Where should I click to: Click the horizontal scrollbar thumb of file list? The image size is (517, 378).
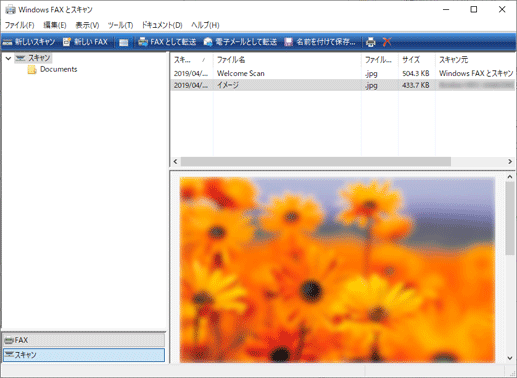(x=316, y=162)
